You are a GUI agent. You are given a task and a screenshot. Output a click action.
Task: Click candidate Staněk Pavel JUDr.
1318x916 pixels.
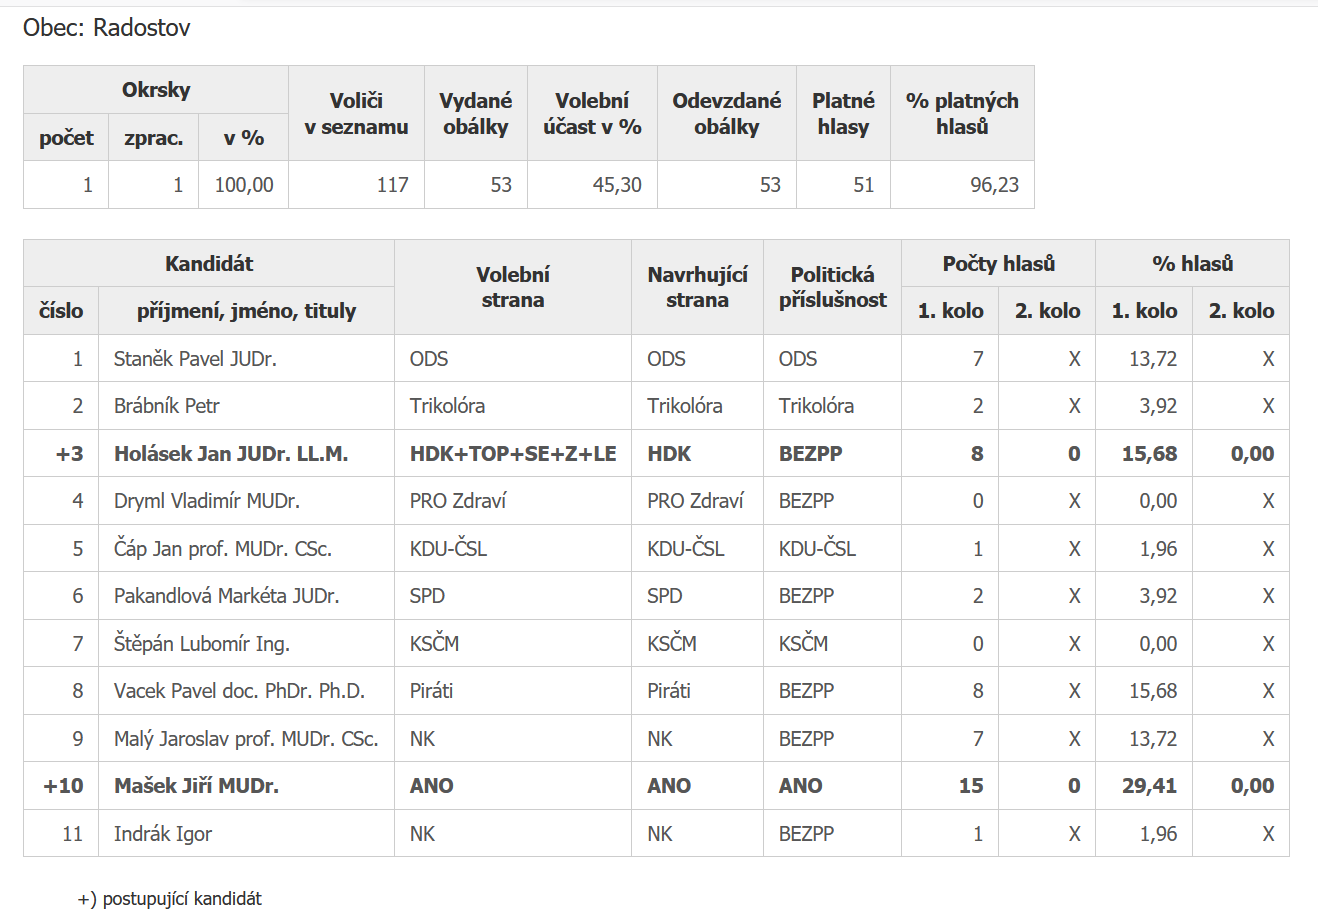pos(195,359)
